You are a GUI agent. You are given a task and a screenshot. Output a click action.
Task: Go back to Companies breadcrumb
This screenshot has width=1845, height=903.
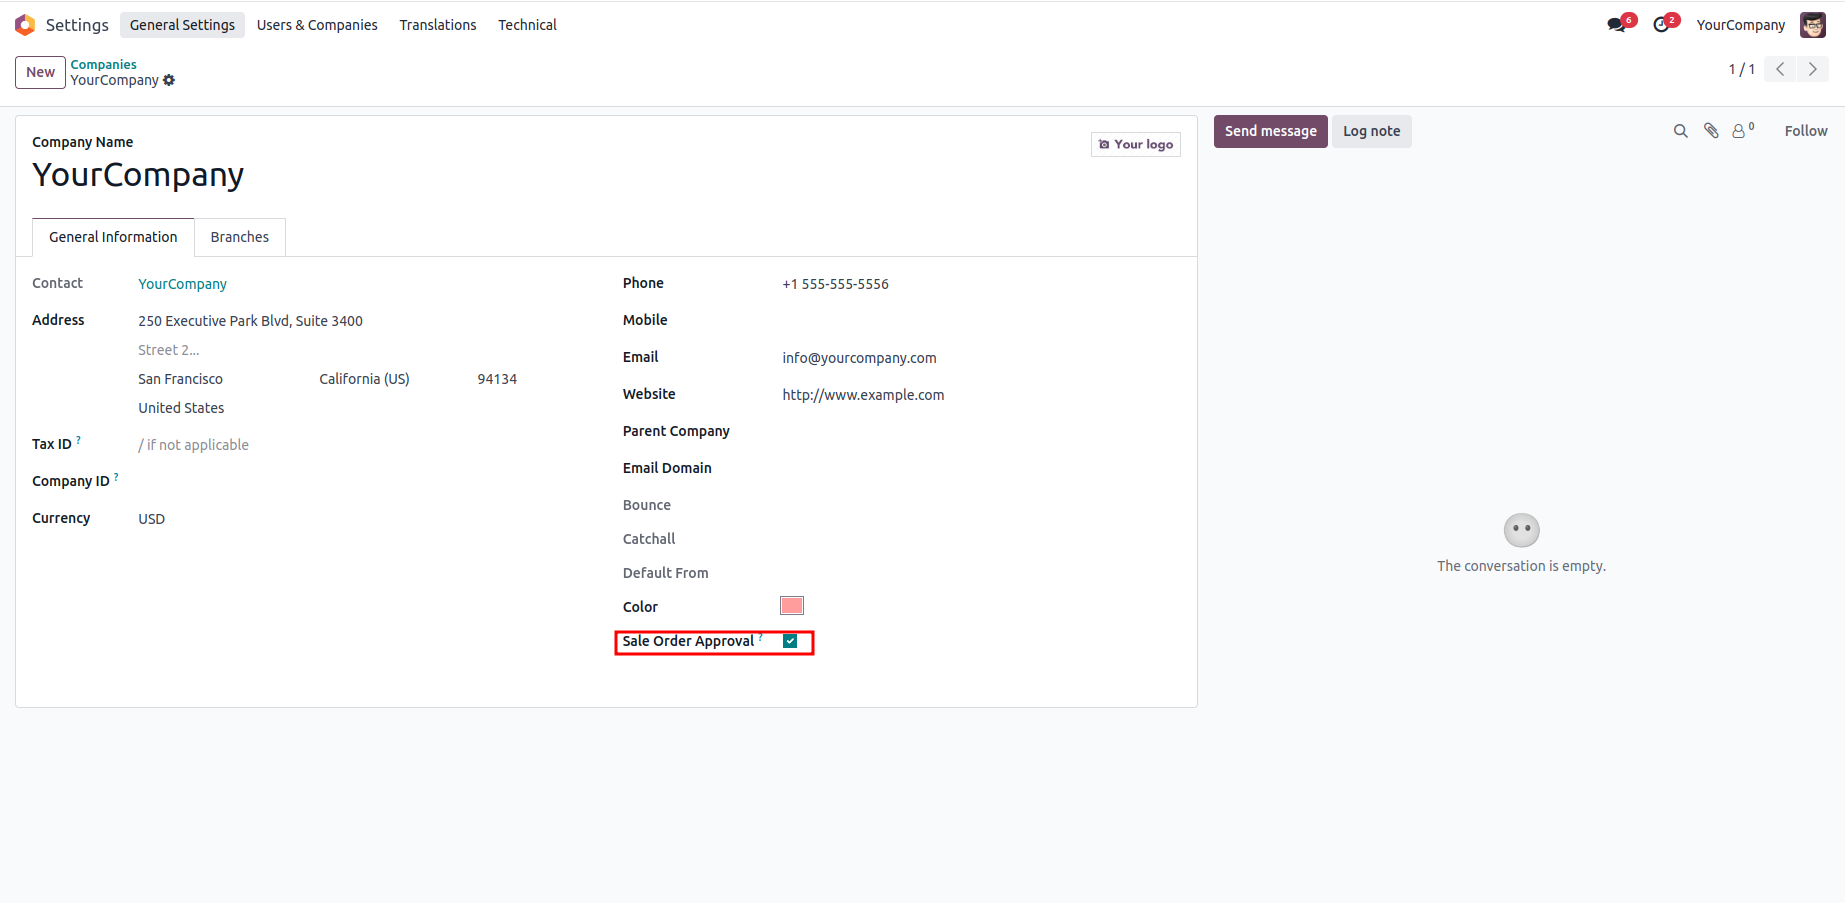pyautogui.click(x=103, y=64)
